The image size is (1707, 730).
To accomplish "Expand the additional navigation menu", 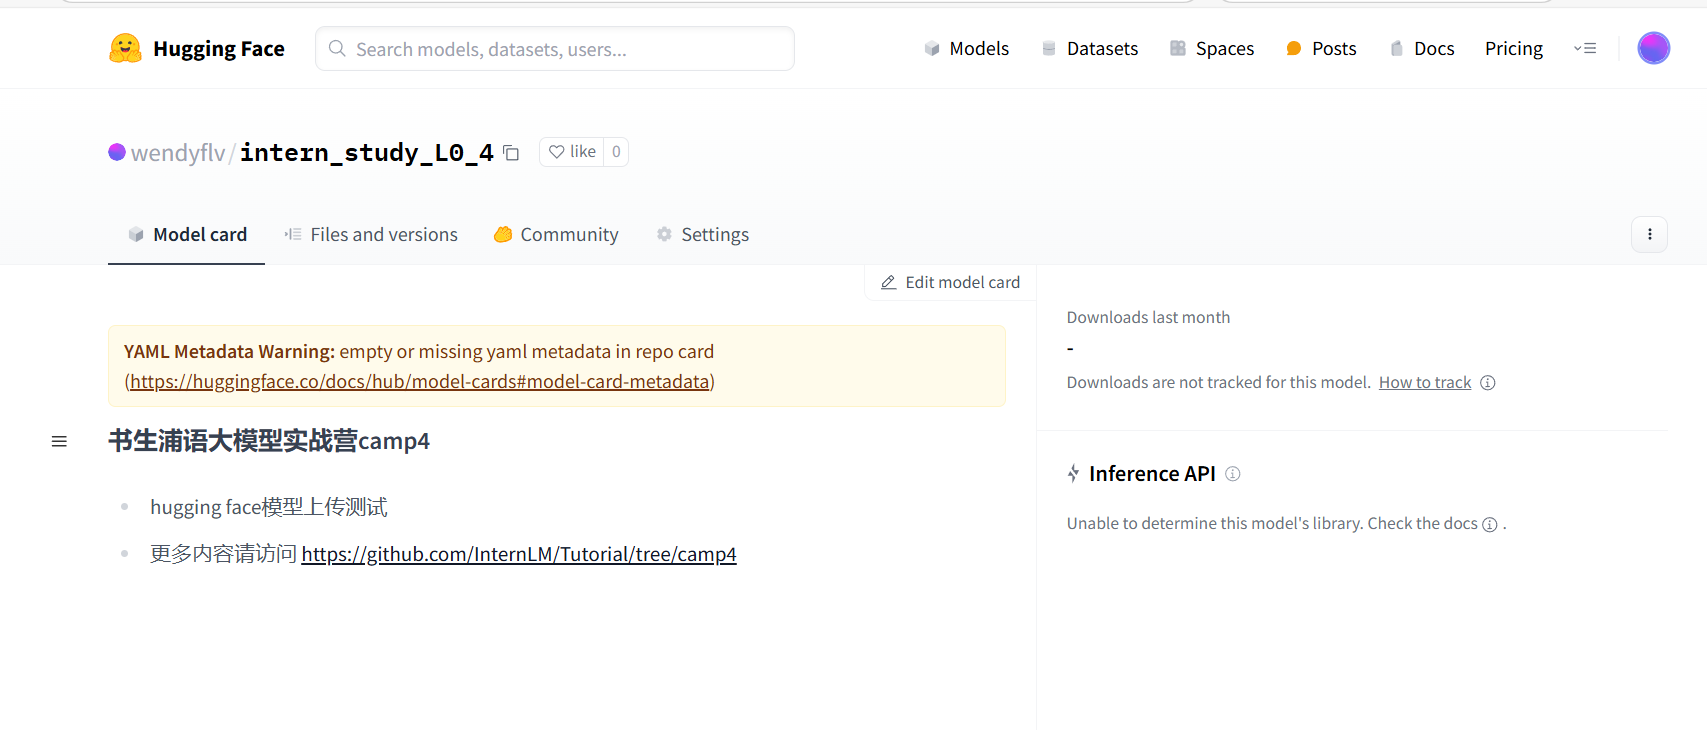I will tap(1585, 48).
